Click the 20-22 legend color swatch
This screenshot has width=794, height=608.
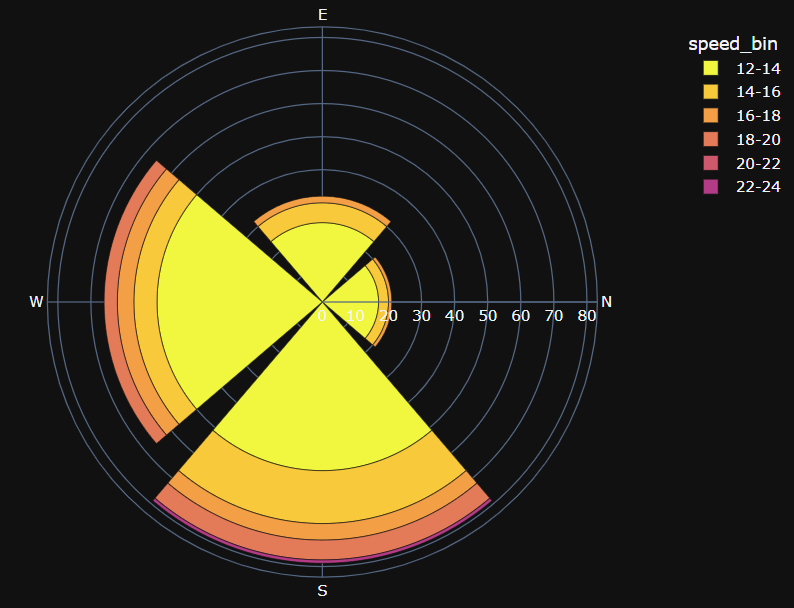click(710, 163)
